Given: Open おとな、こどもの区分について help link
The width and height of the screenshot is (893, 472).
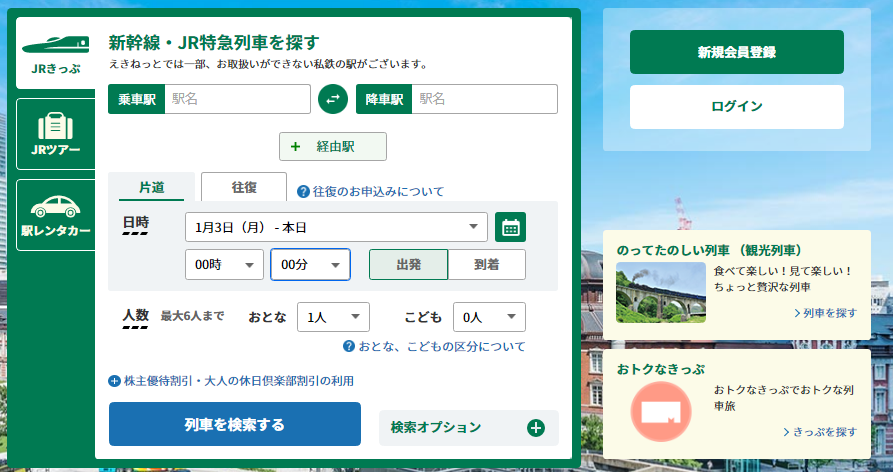Looking at the screenshot, I should (x=441, y=346).
